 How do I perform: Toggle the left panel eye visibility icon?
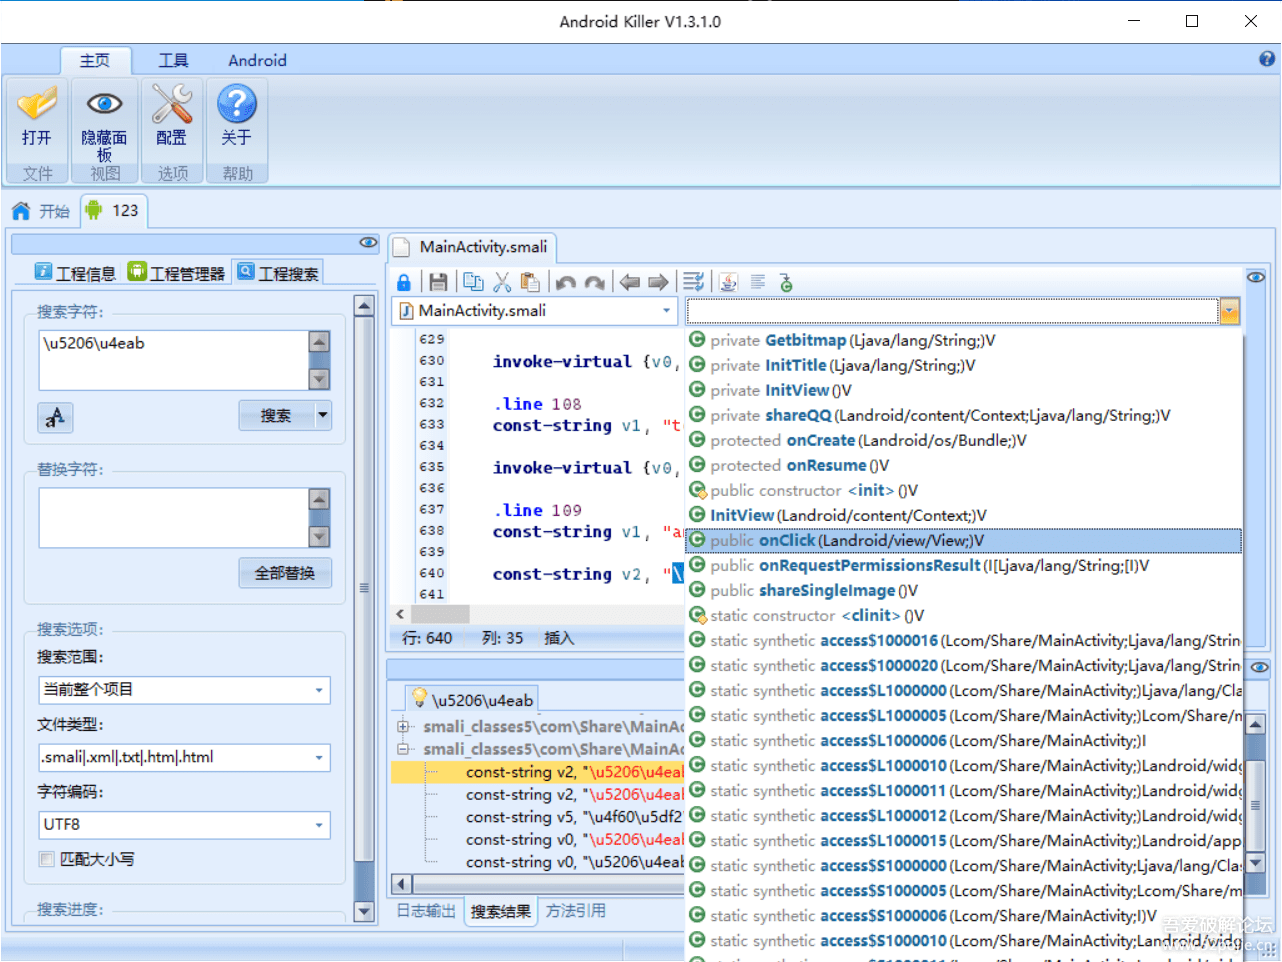pos(368,242)
